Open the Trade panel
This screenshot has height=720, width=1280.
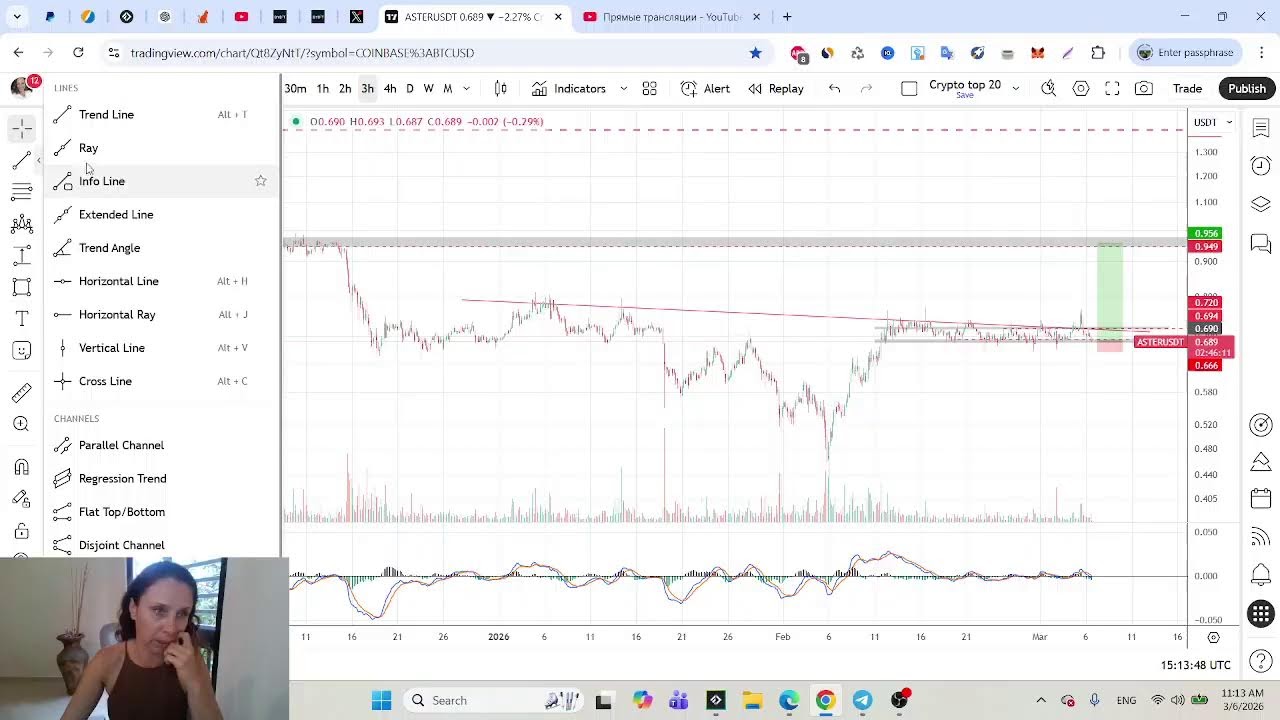tap(1187, 89)
